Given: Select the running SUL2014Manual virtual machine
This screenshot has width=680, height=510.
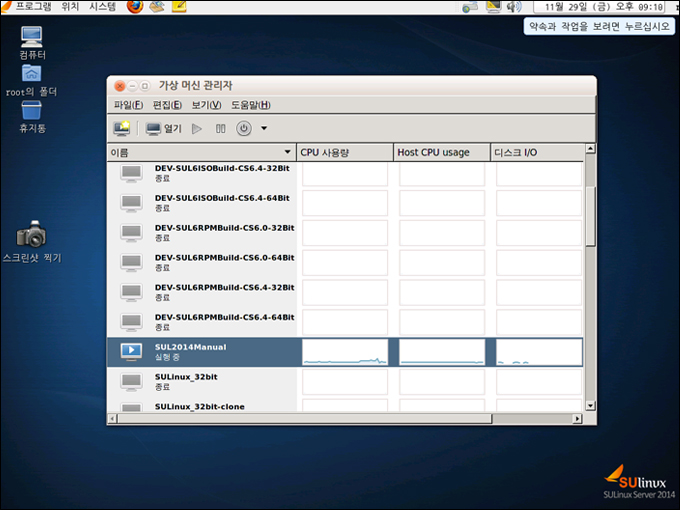Looking at the screenshot, I should coord(200,352).
